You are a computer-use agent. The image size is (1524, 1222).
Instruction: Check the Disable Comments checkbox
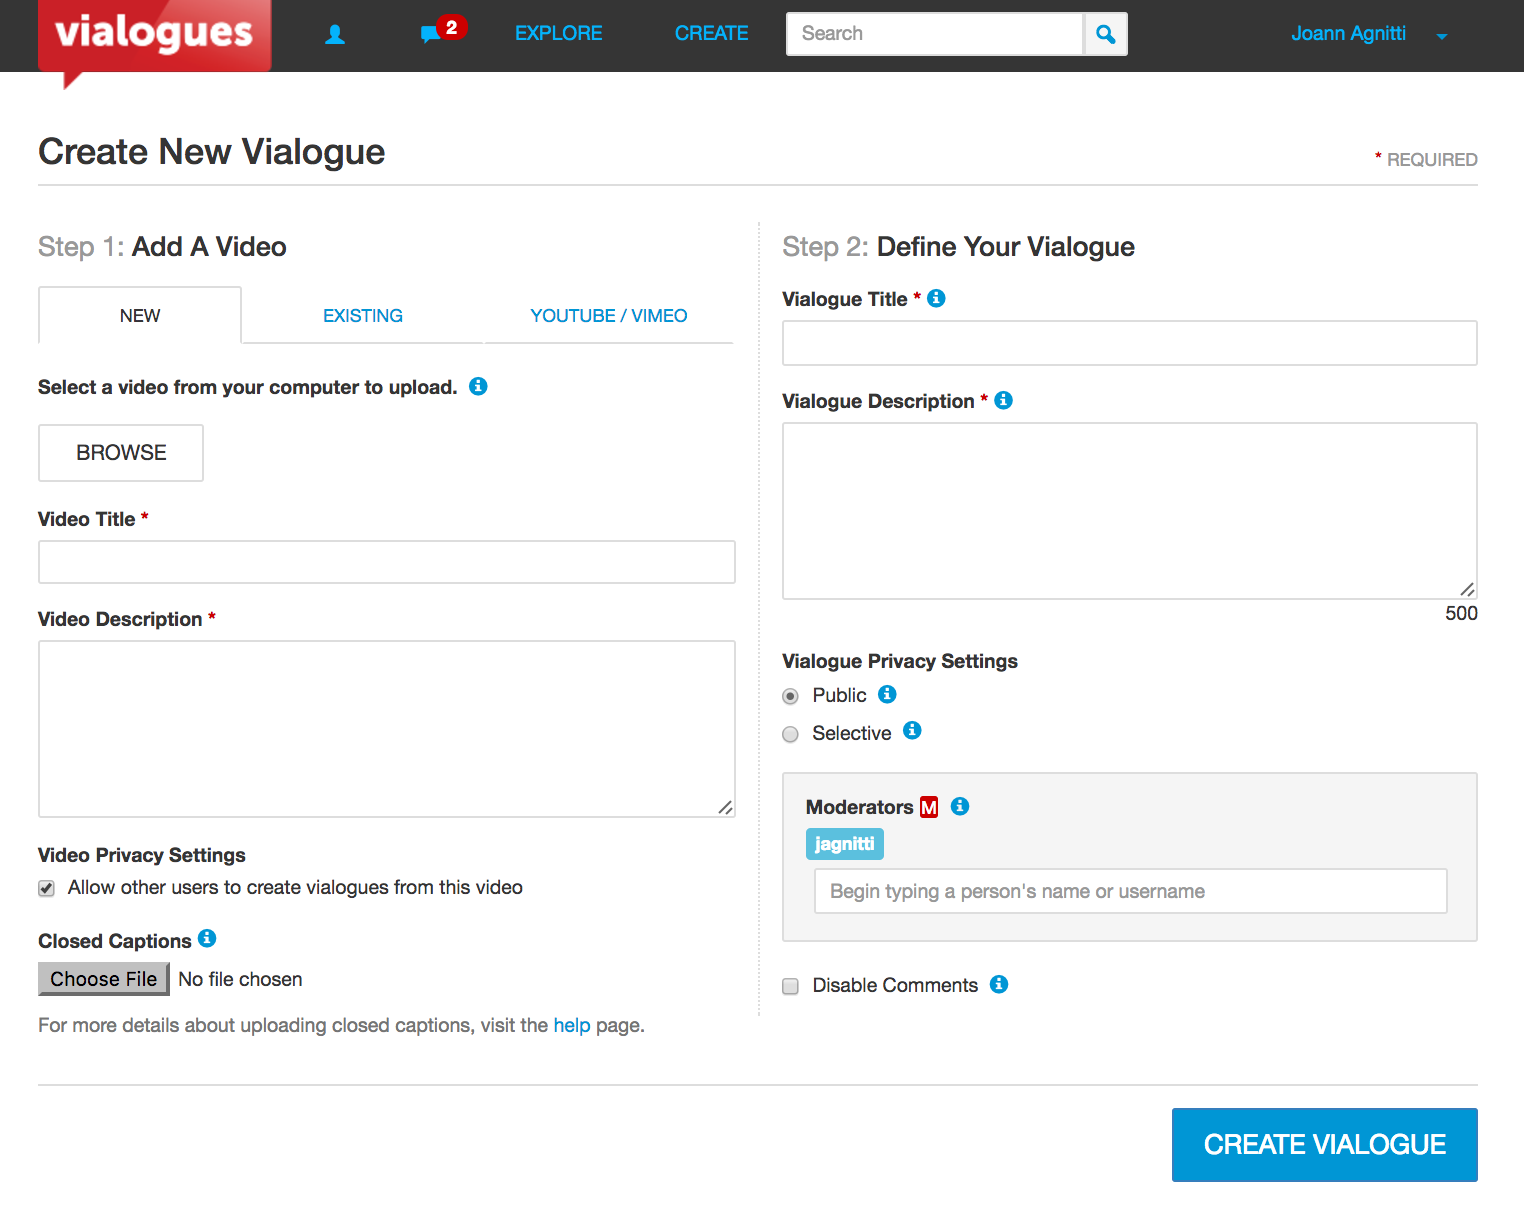790,986
